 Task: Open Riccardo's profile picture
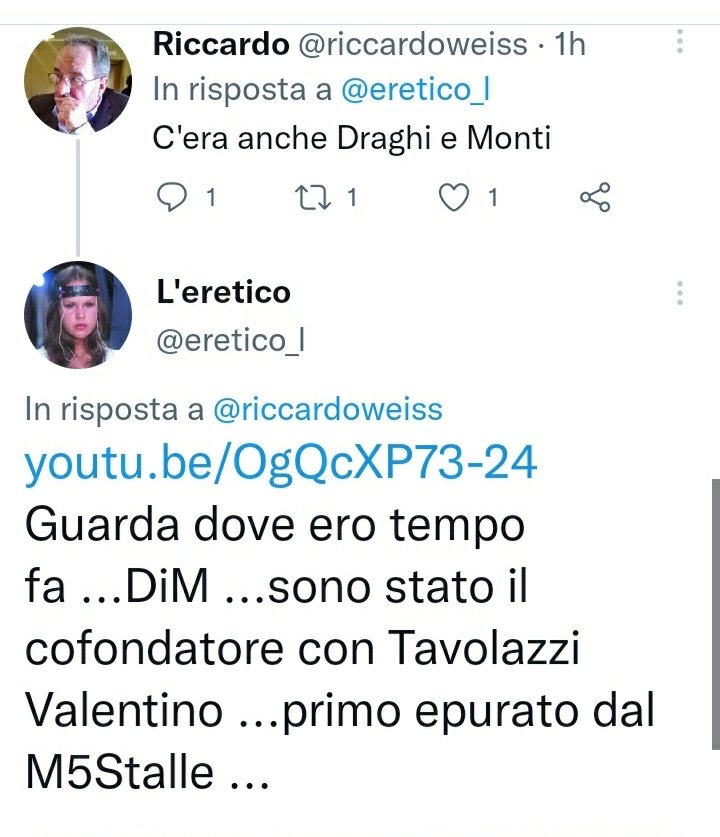78,80
